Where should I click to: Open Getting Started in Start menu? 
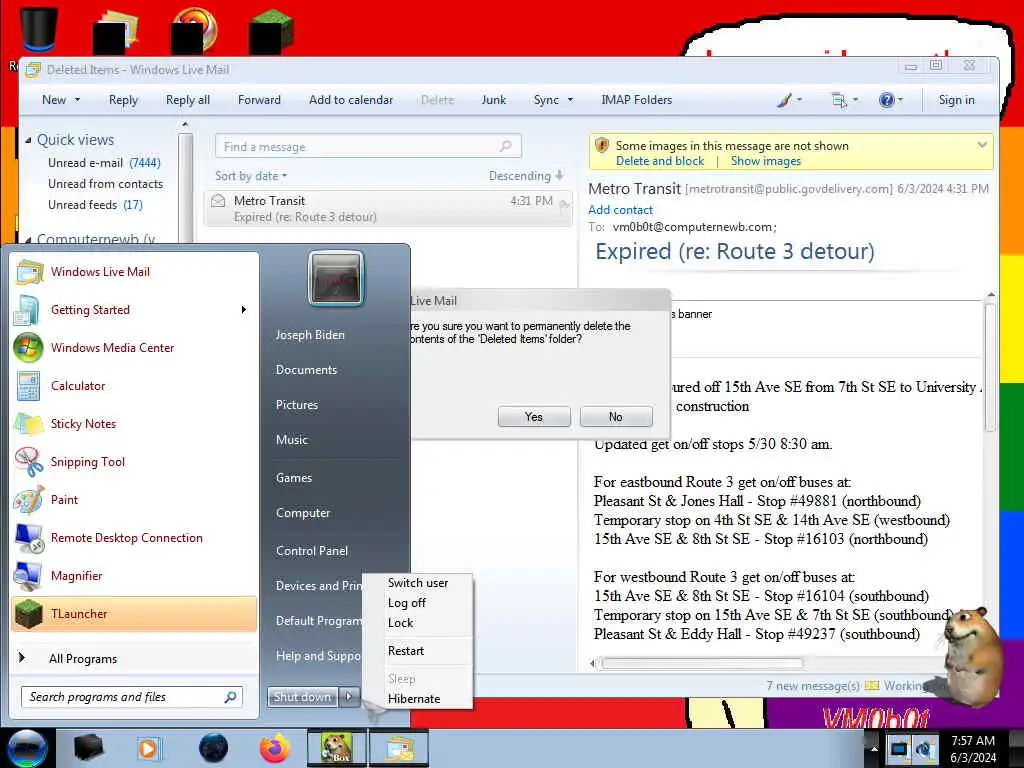point(134,310)
